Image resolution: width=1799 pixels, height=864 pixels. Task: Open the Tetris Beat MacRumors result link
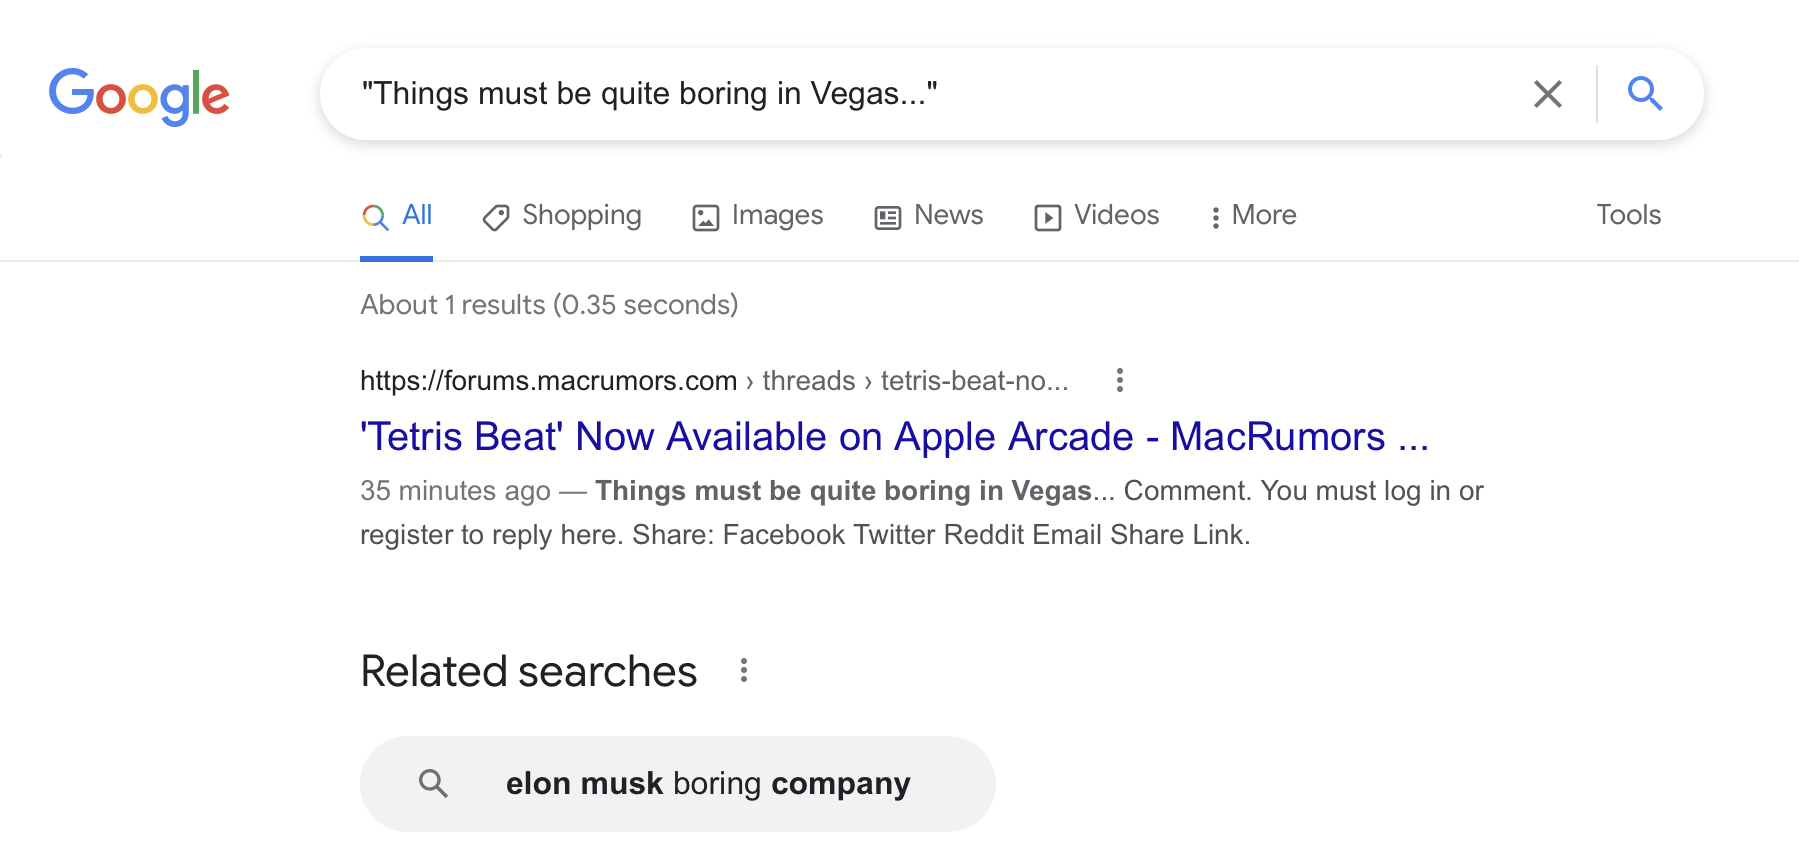pos(894,437)
